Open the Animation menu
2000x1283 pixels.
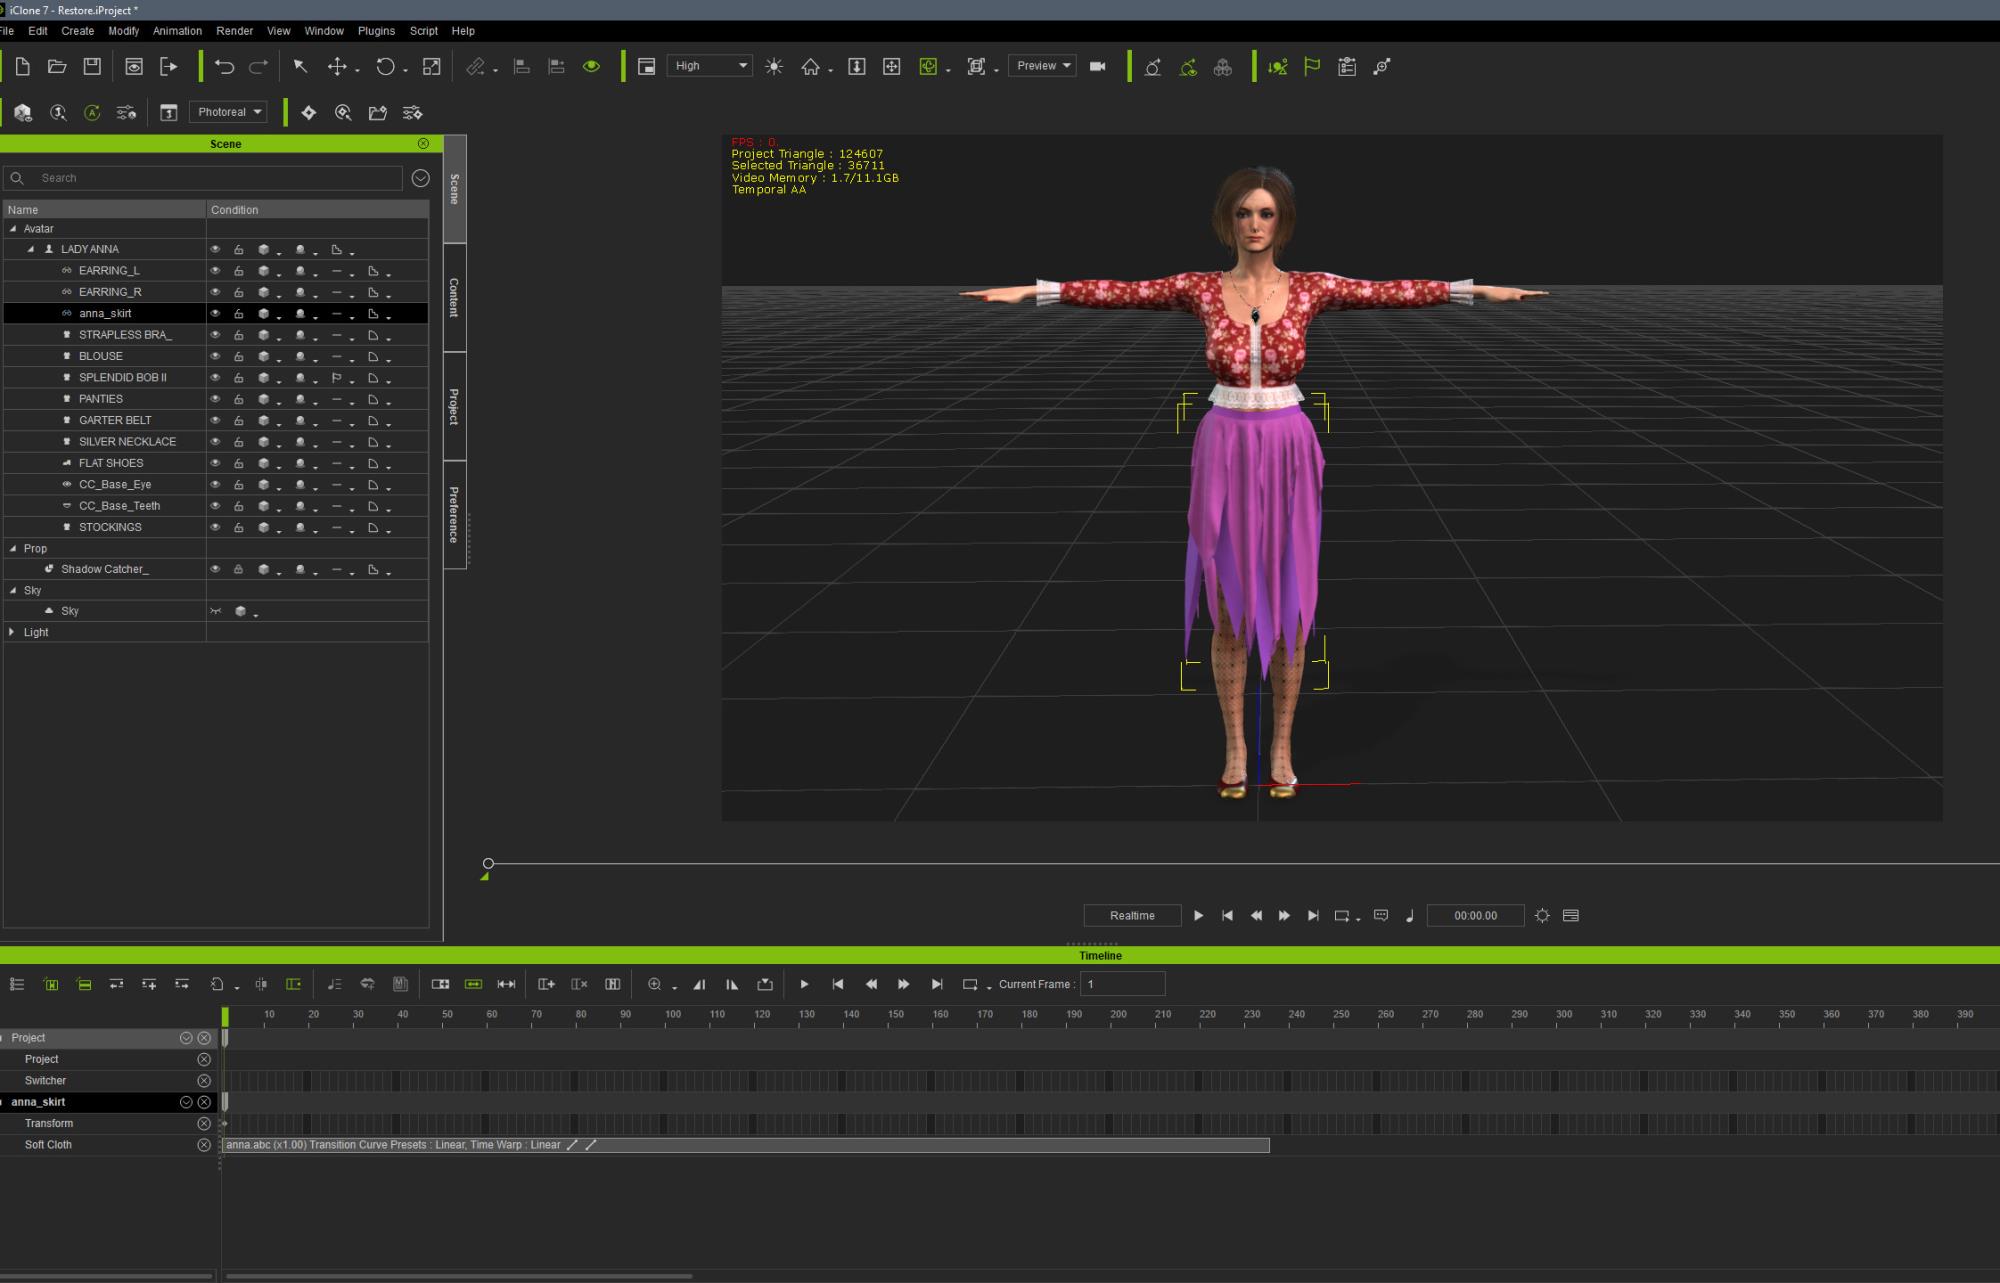coord(177,31)
